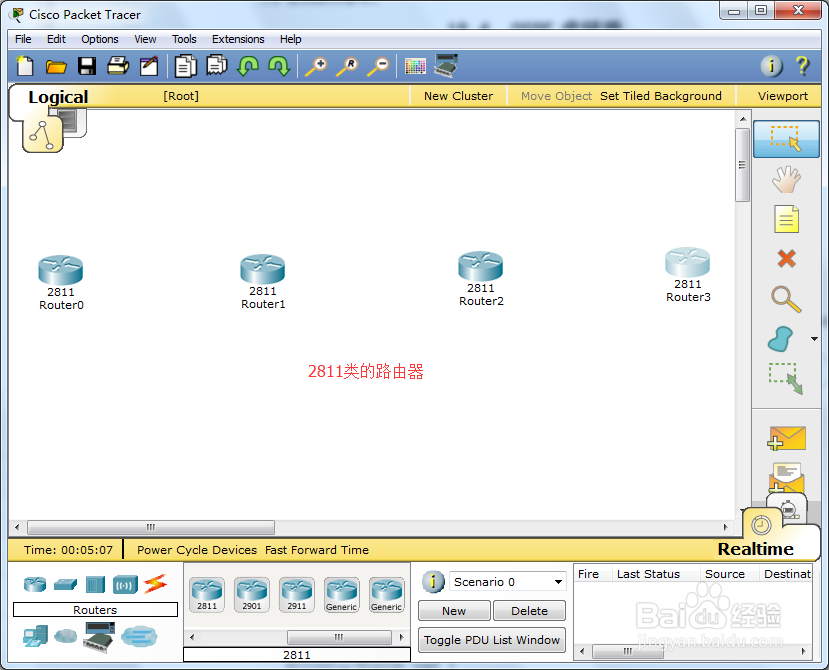Select the Wireless Devices category icon
Image resolution: width=829 pixels, height=670 pixels.
point(125,585)
